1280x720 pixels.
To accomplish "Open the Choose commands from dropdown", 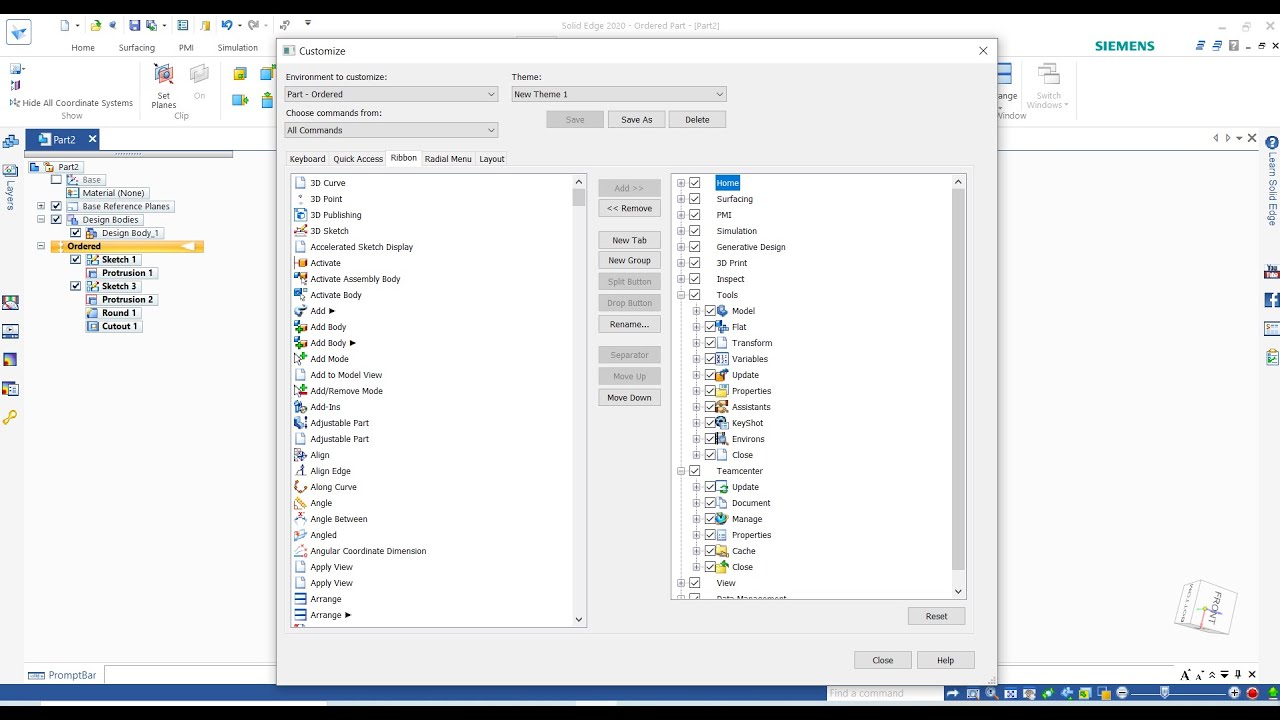I will pos(391,130).
